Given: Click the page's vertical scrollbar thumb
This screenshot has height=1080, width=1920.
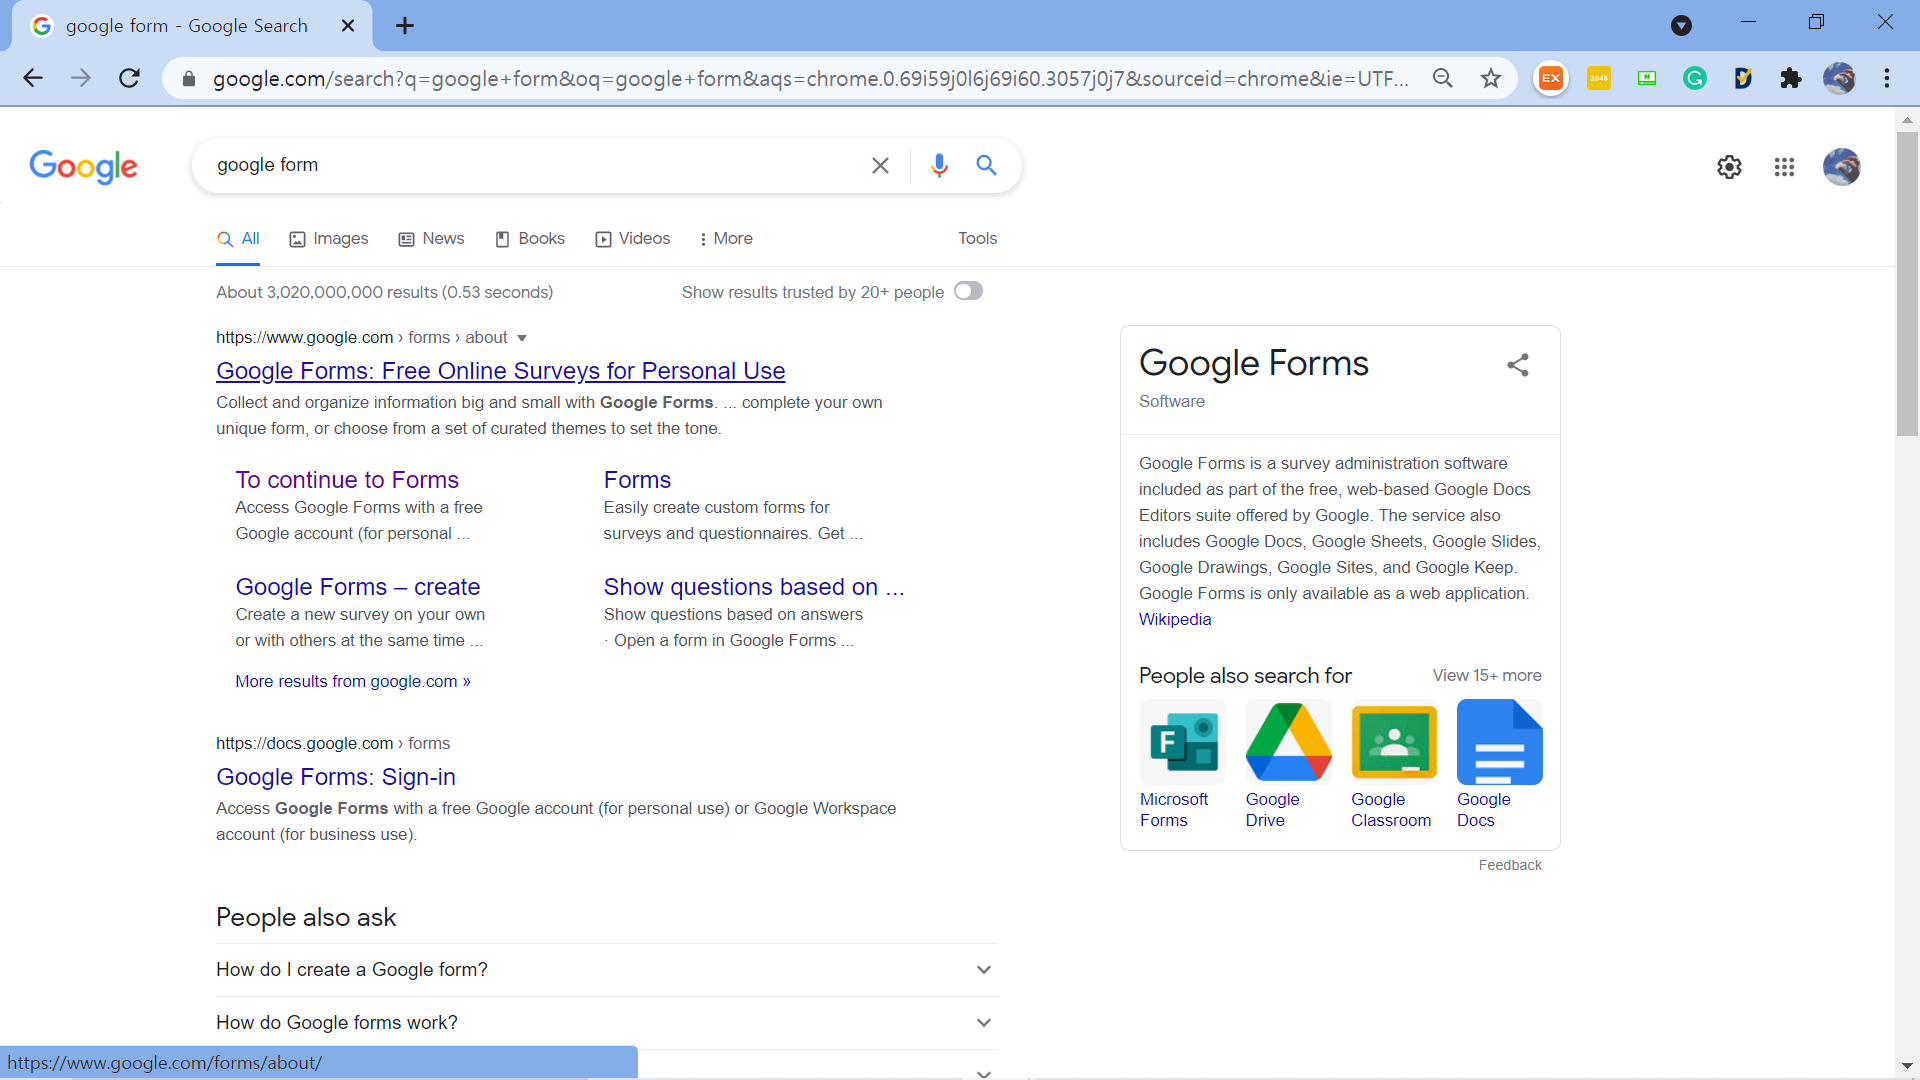Looking at the screenshot, I should pyautogui.click(x=1907, y=282).
